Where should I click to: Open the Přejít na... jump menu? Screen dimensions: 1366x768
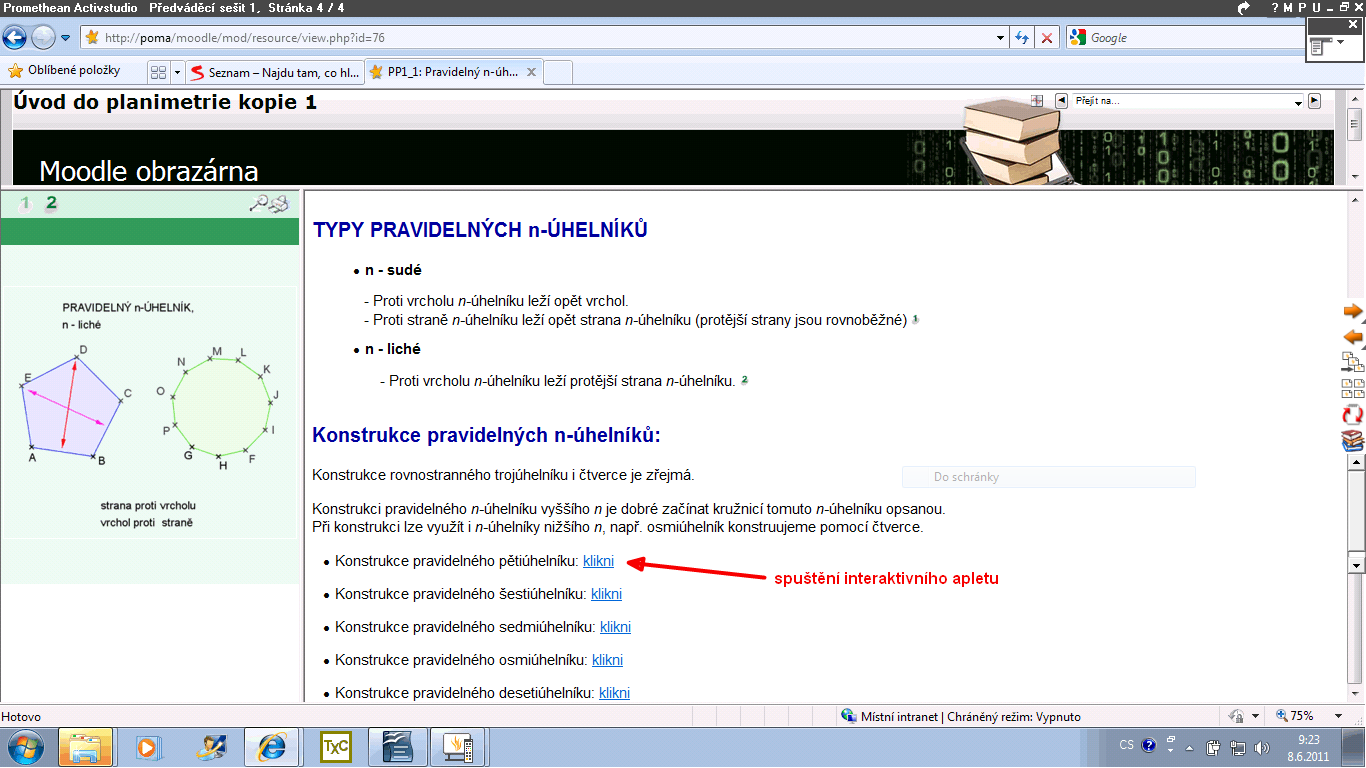[x=1189, y=101]
